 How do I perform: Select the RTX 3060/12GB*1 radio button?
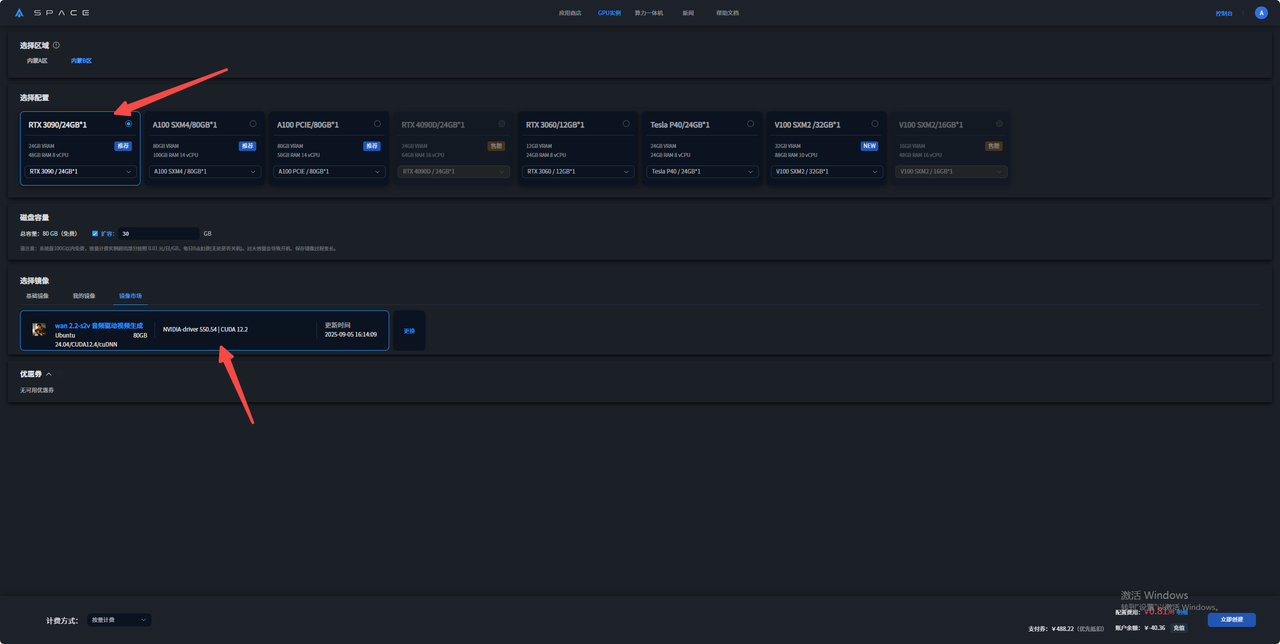(x=626, y=124)
